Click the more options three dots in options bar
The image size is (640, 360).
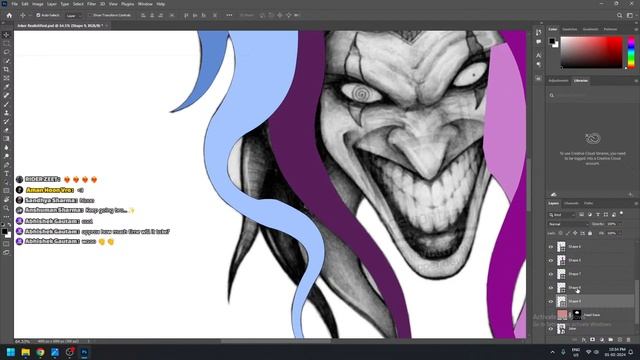(229, 16)
